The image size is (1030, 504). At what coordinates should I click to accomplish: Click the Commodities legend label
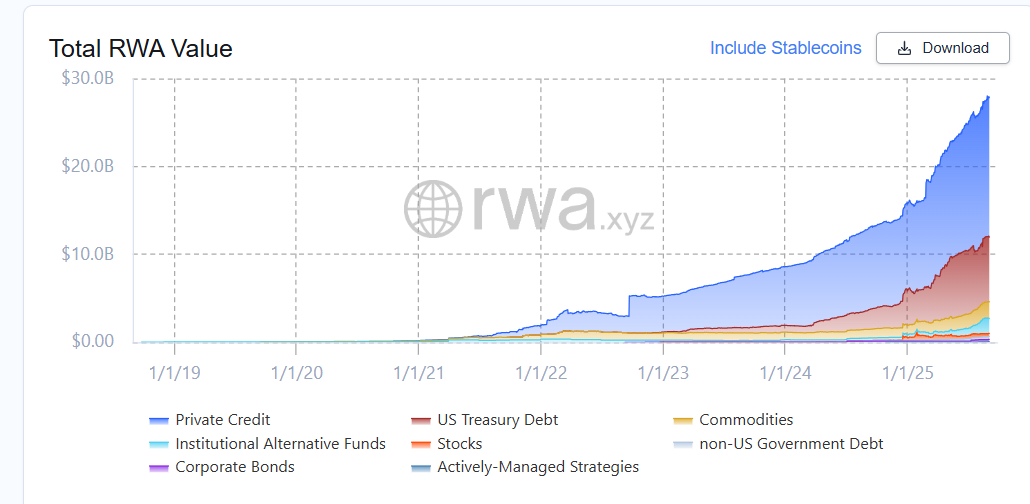click(746, 420)
